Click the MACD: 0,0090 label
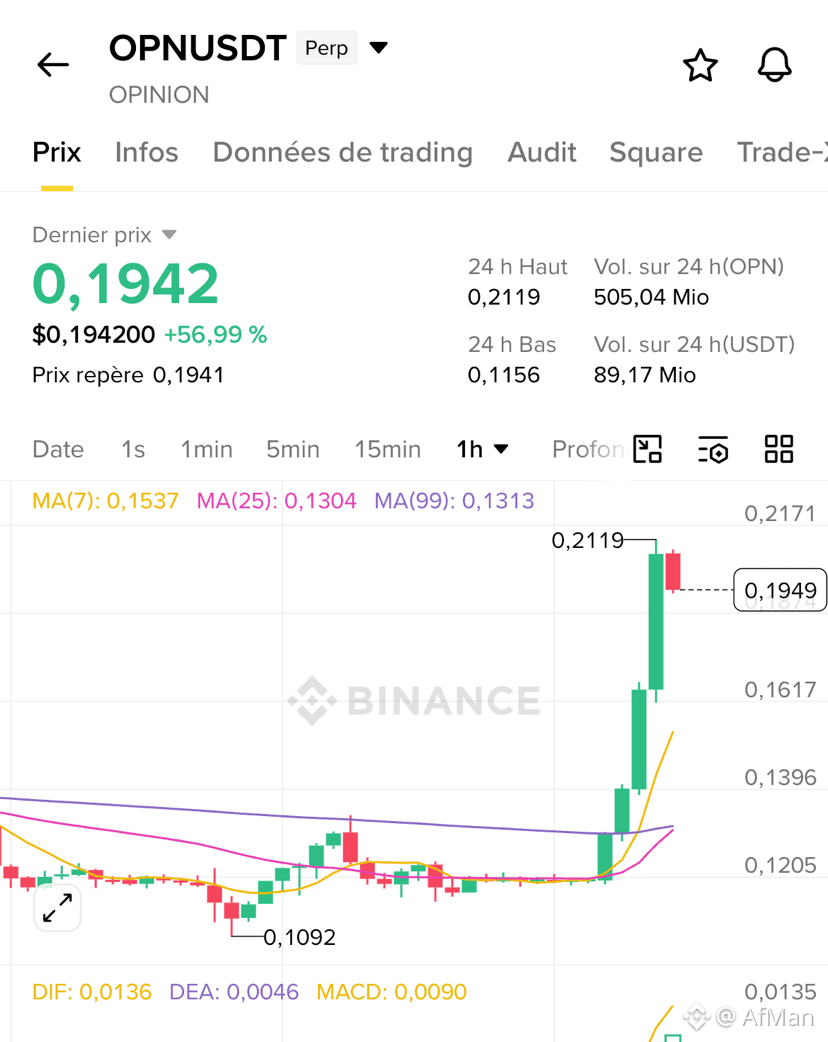 tap(391, 991)
